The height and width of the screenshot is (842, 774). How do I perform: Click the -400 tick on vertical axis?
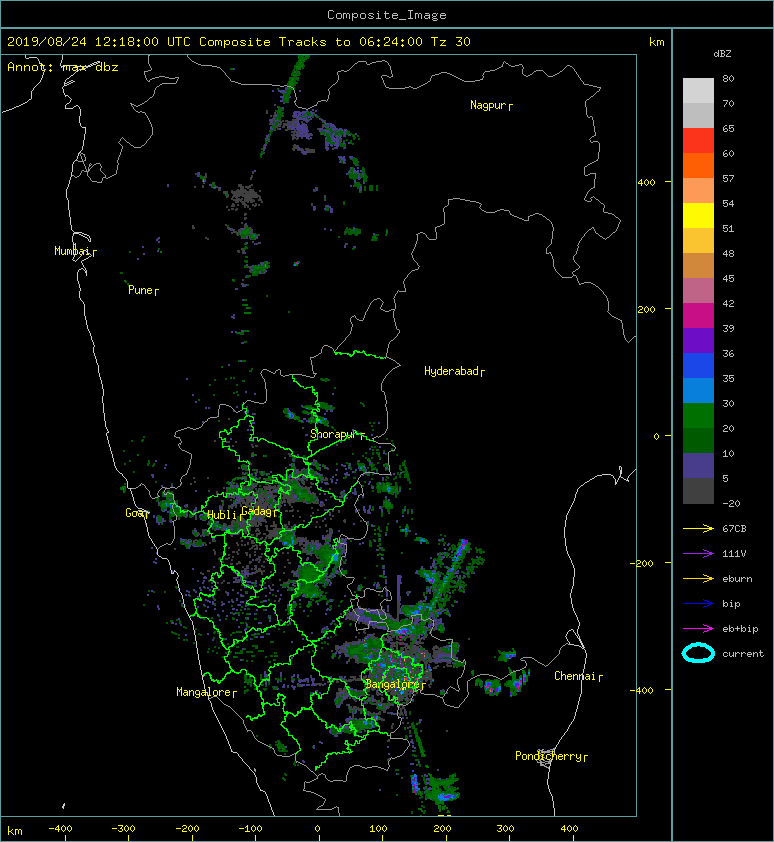641,690
